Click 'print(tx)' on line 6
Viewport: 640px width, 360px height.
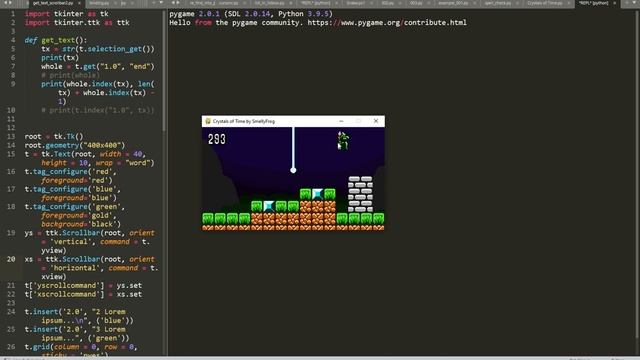point(60,58)
